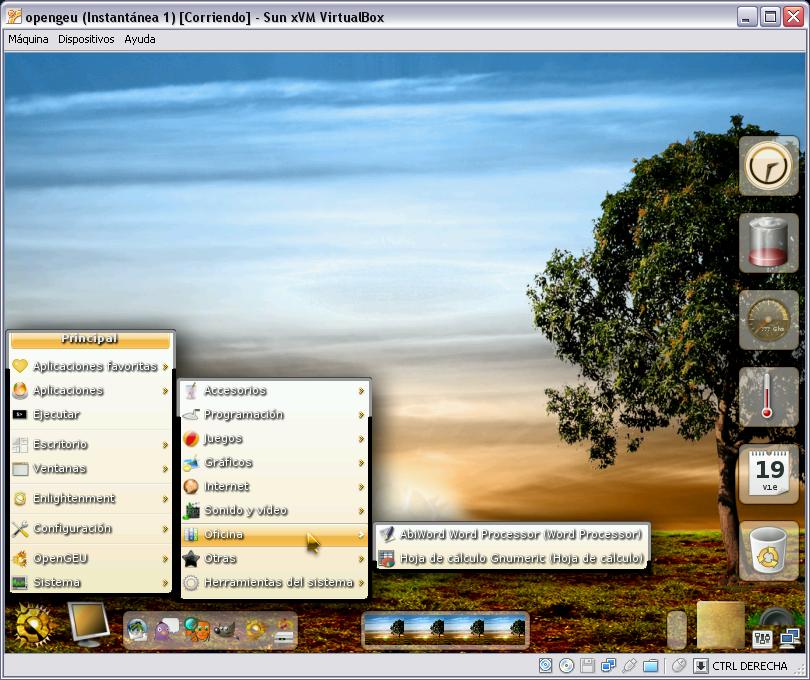Open Aplicaciones in the Principal menu
Screen dimensions: 810x680
(91, 391)
